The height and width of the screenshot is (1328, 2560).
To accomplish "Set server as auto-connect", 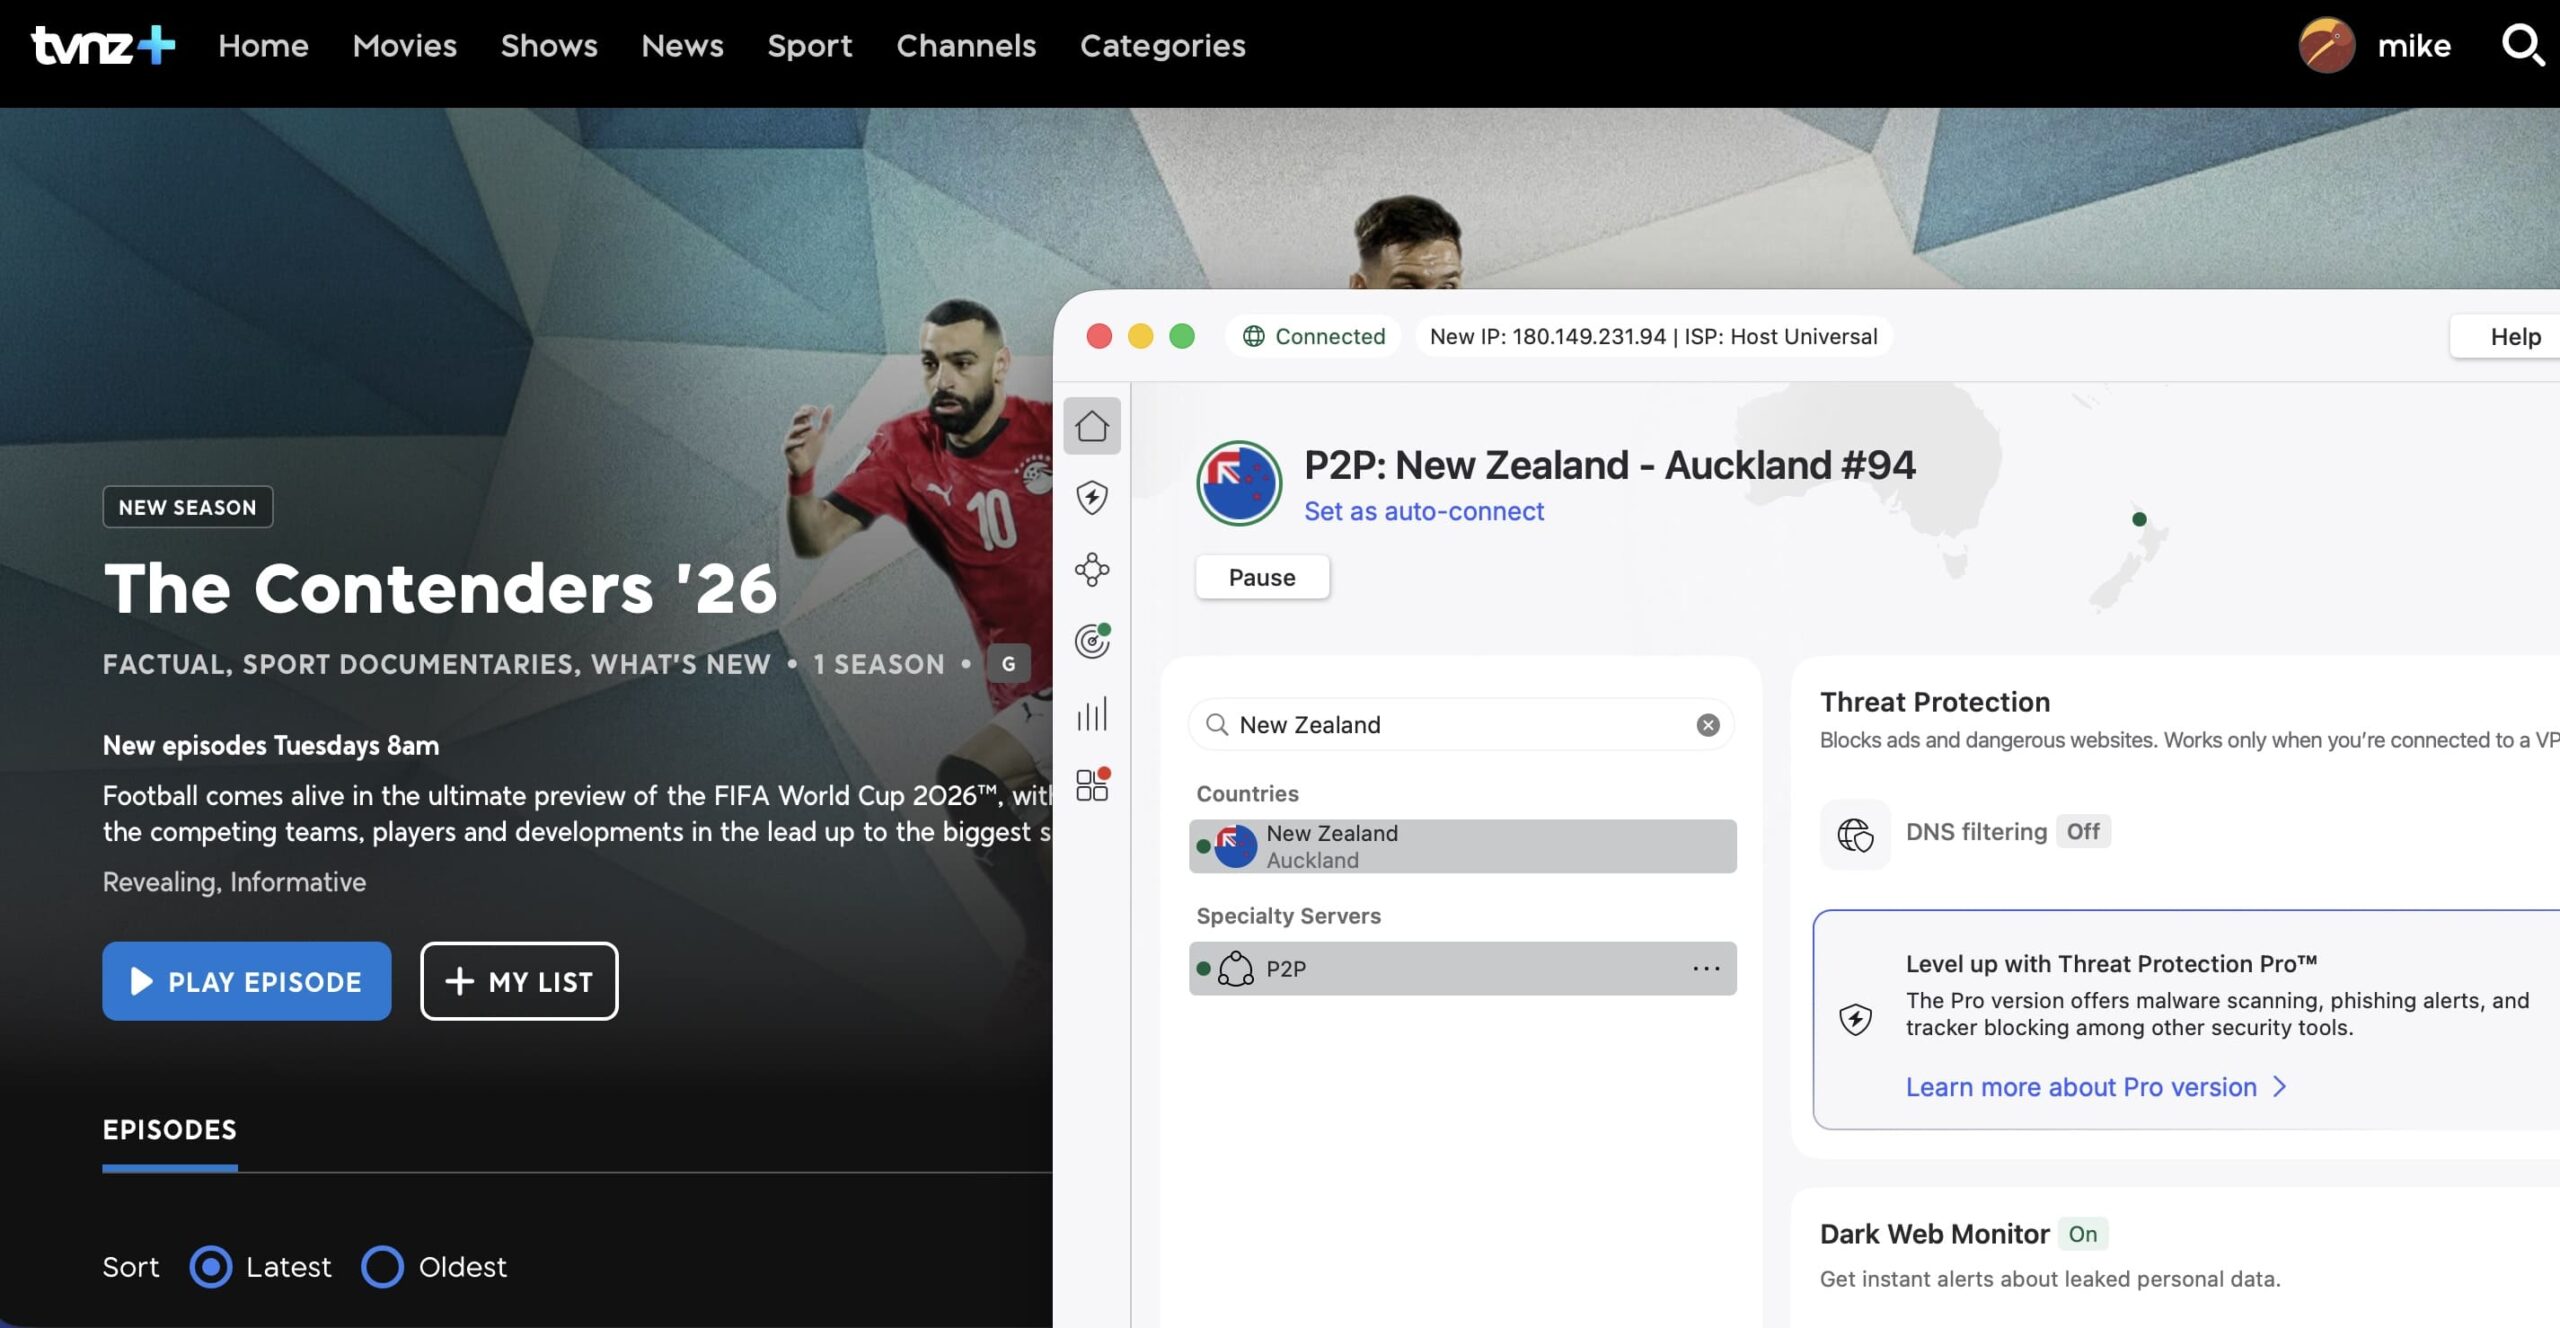I will (1423, 511).
